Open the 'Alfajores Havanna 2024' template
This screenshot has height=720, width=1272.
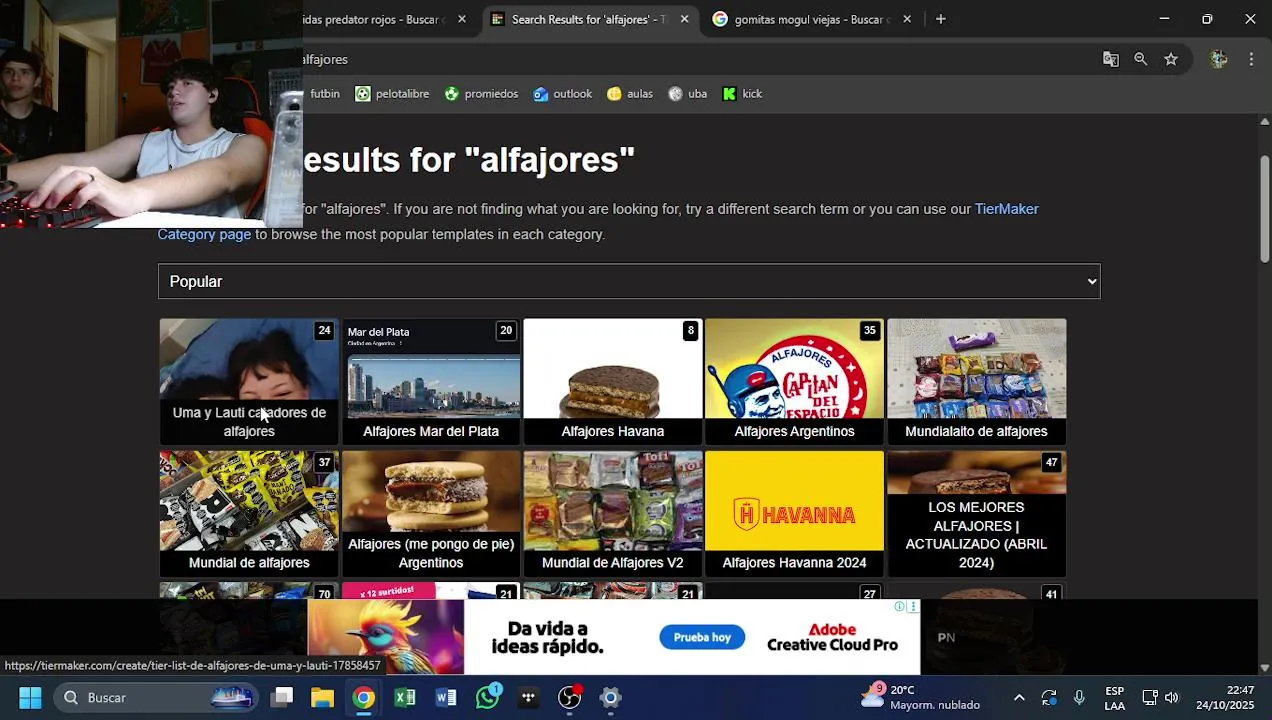[x=795, y=513]
